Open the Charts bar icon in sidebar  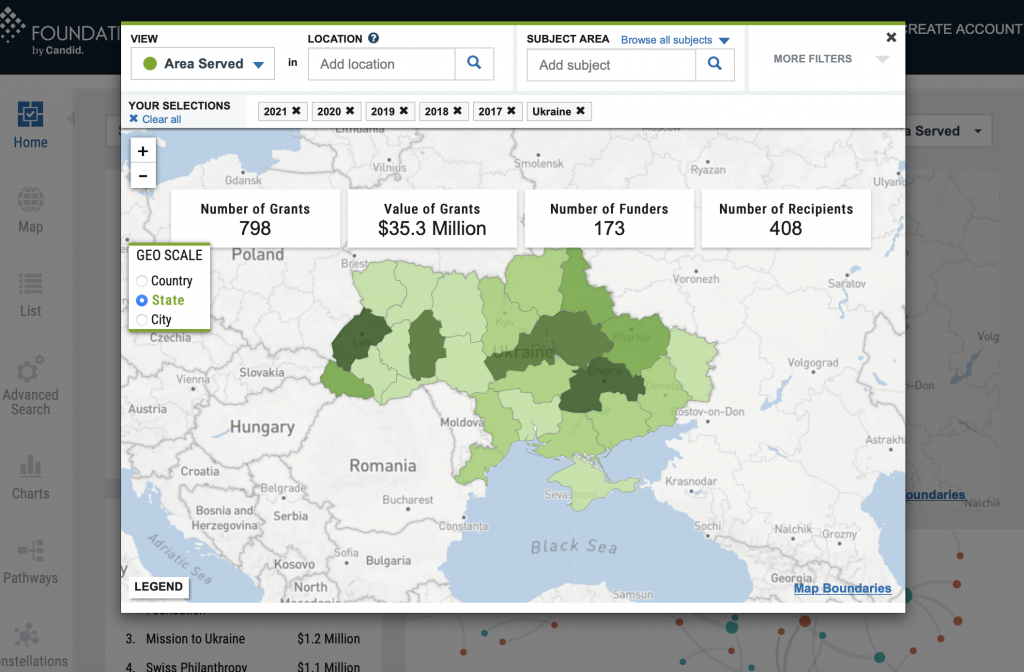[30, 466]
